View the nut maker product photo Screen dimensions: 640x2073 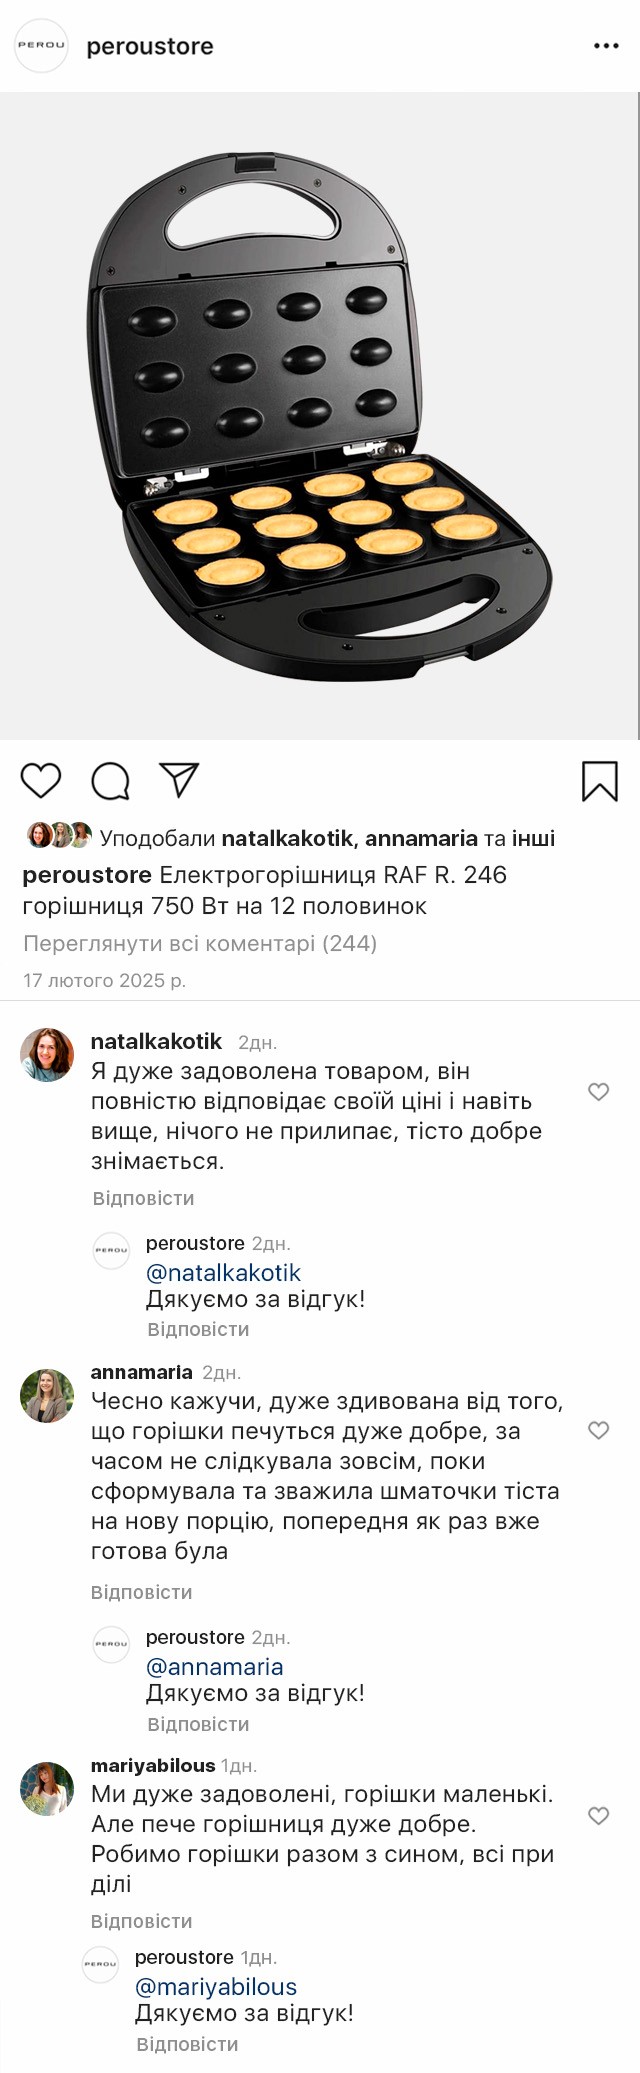pyautogui.click(x=320, y=415)
